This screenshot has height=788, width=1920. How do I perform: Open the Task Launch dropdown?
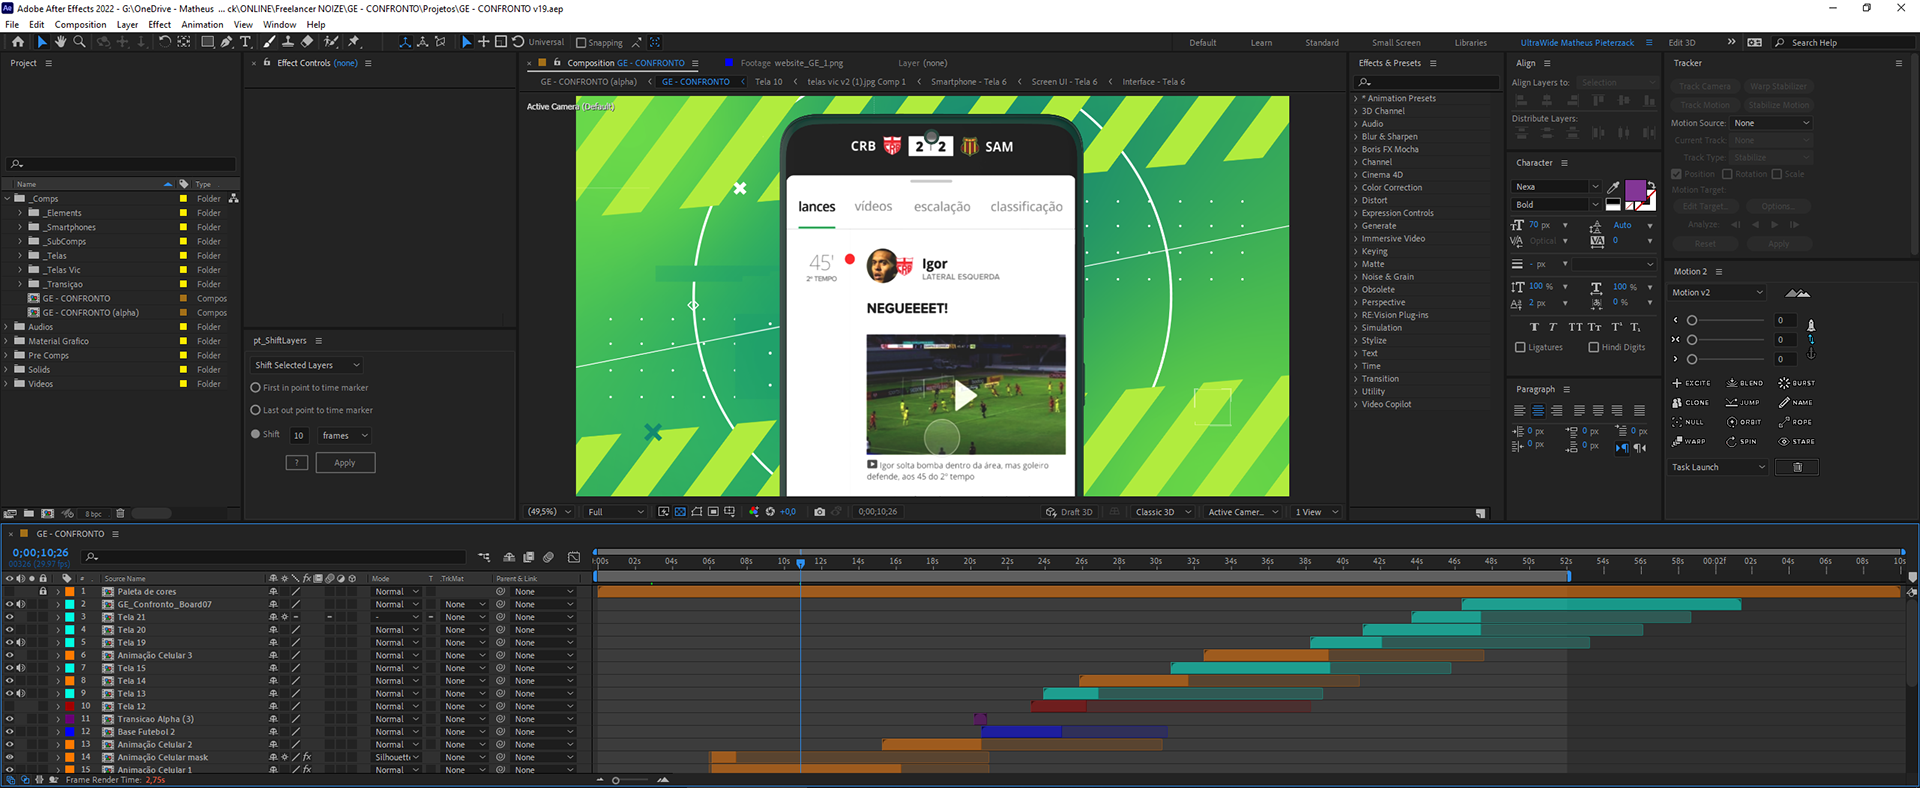1719,467
